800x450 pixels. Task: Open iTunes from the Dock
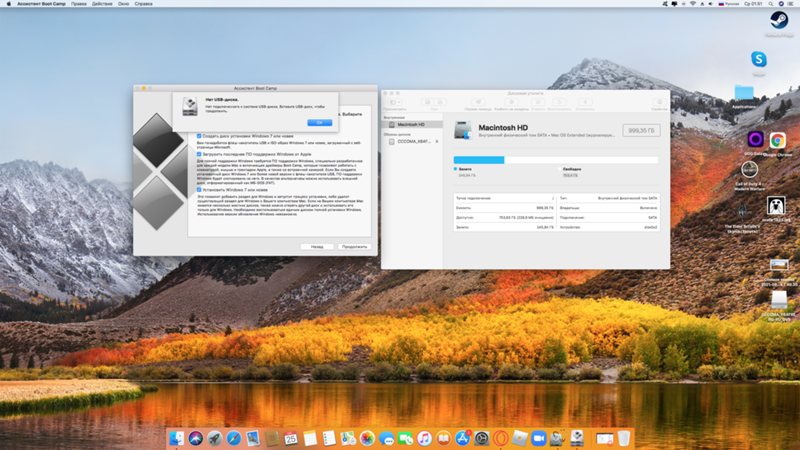coord(424,438)
